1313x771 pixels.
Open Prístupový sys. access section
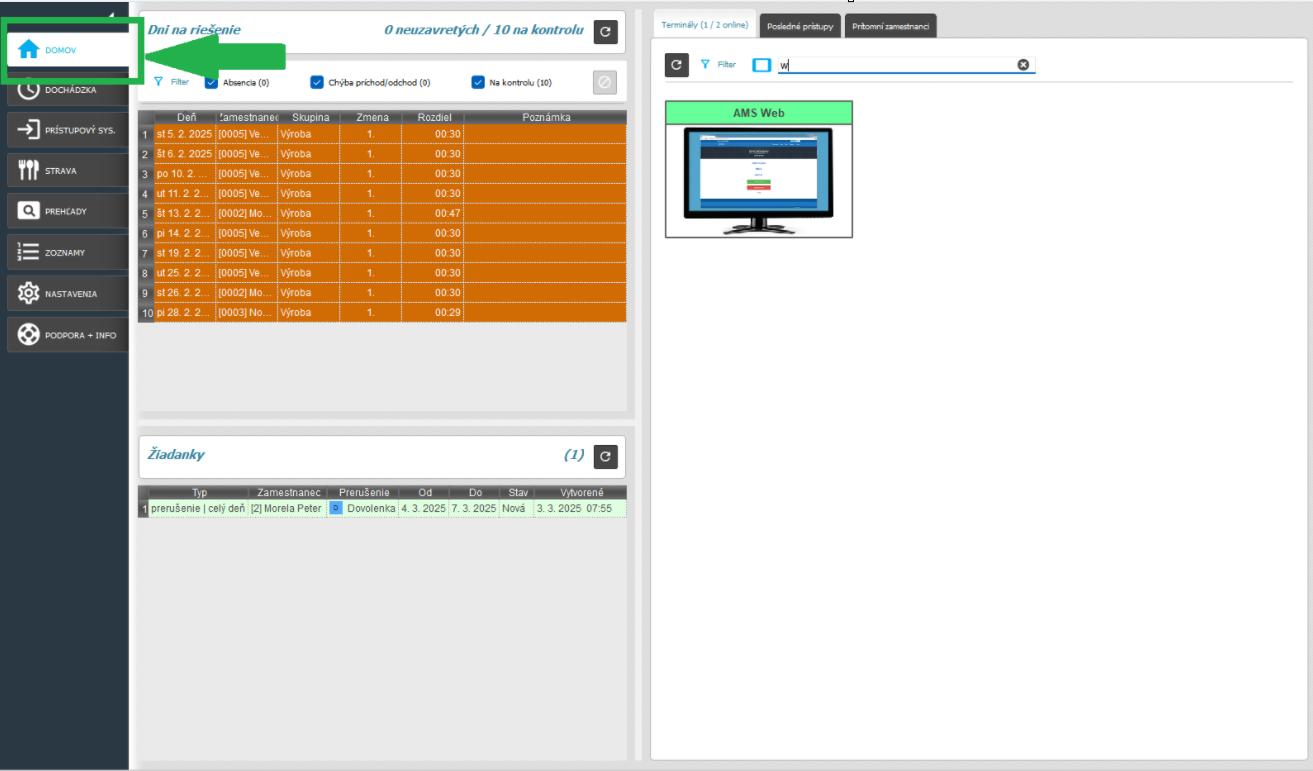66,130
